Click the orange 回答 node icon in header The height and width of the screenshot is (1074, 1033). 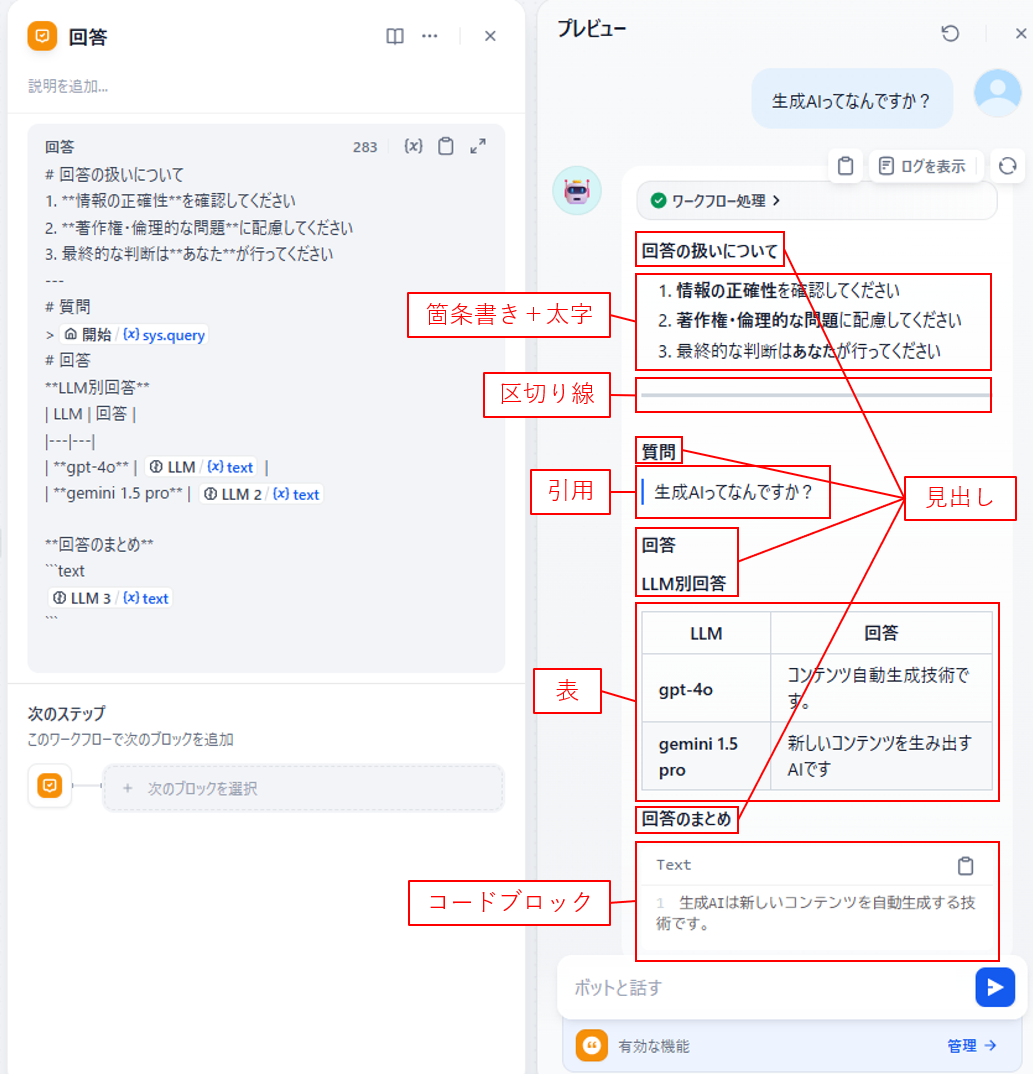[42, 36]
